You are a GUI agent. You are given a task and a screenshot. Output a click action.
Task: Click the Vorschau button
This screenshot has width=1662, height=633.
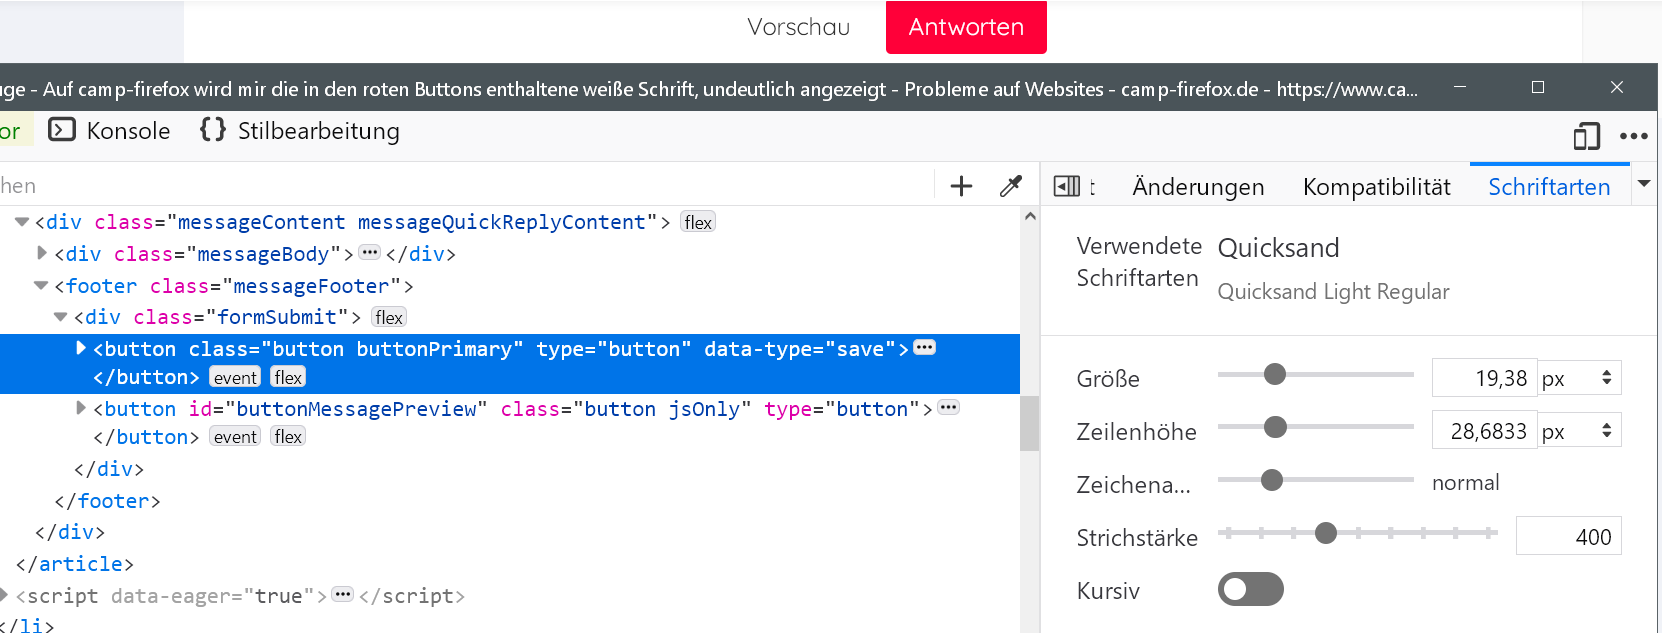799,27
